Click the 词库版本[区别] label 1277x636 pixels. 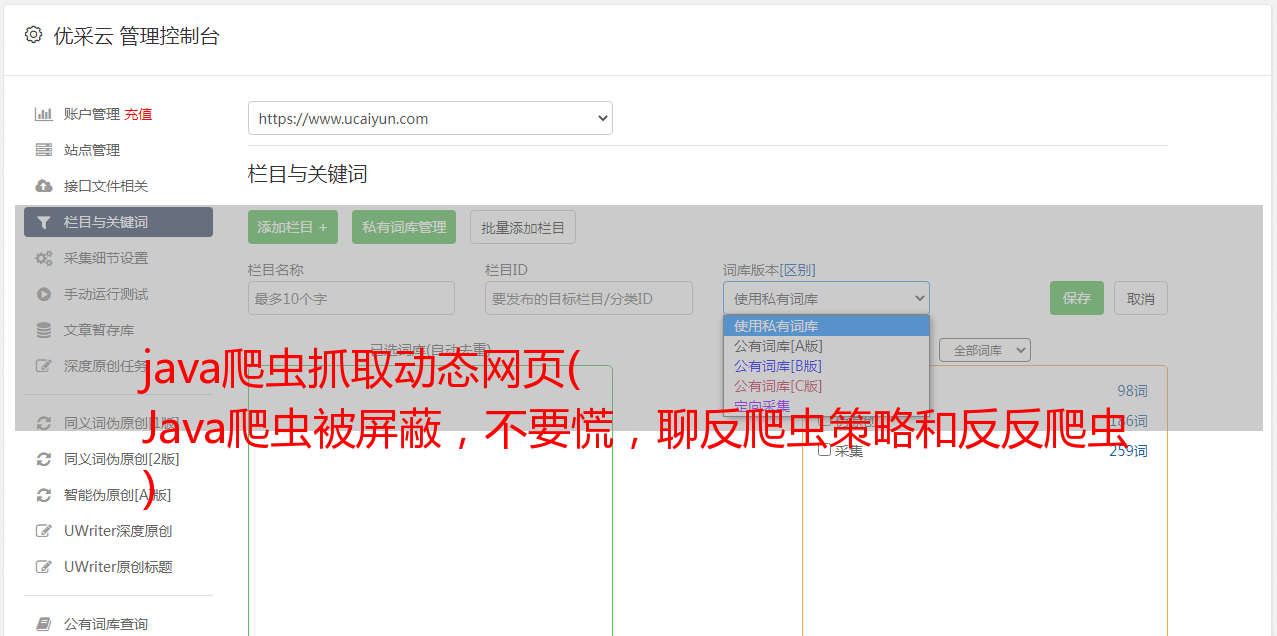pyautogui.click(x=769, y=270)
